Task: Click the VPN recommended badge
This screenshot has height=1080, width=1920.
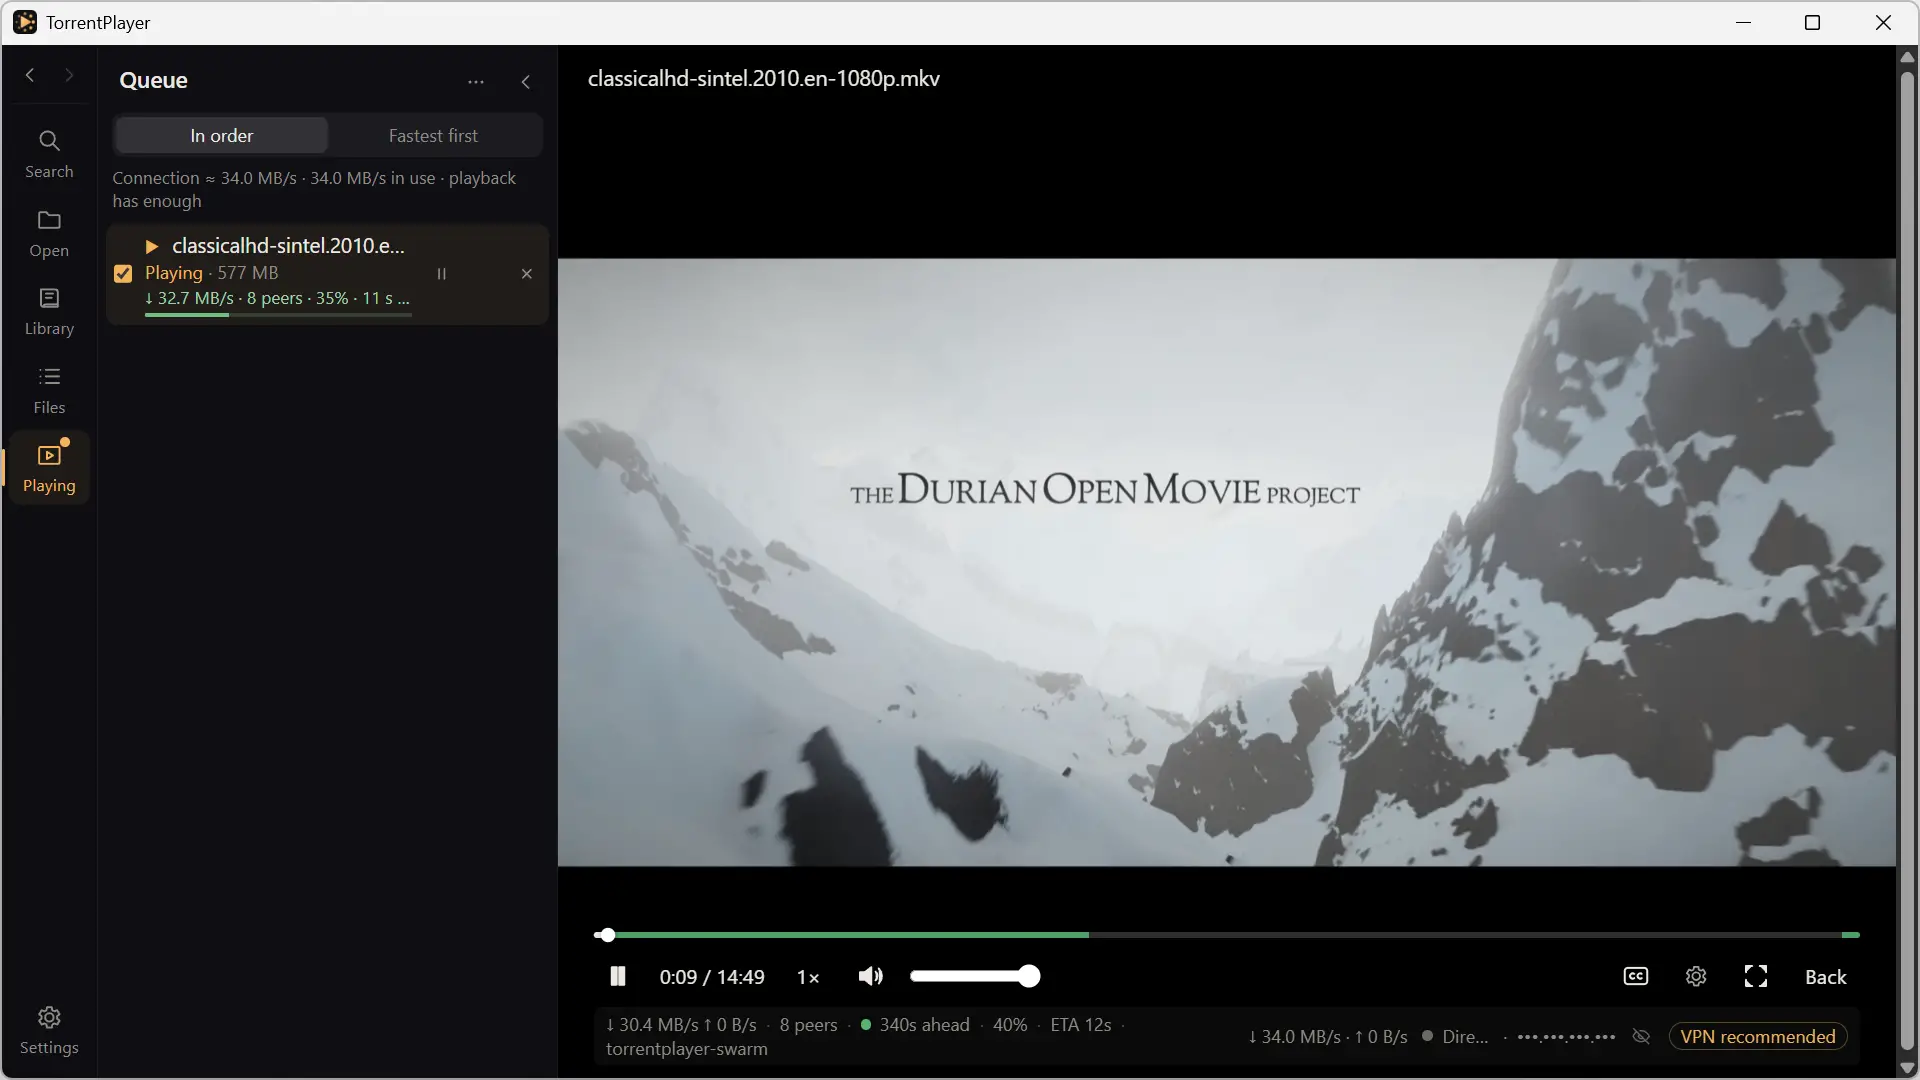Action: coord(1758,1037)
